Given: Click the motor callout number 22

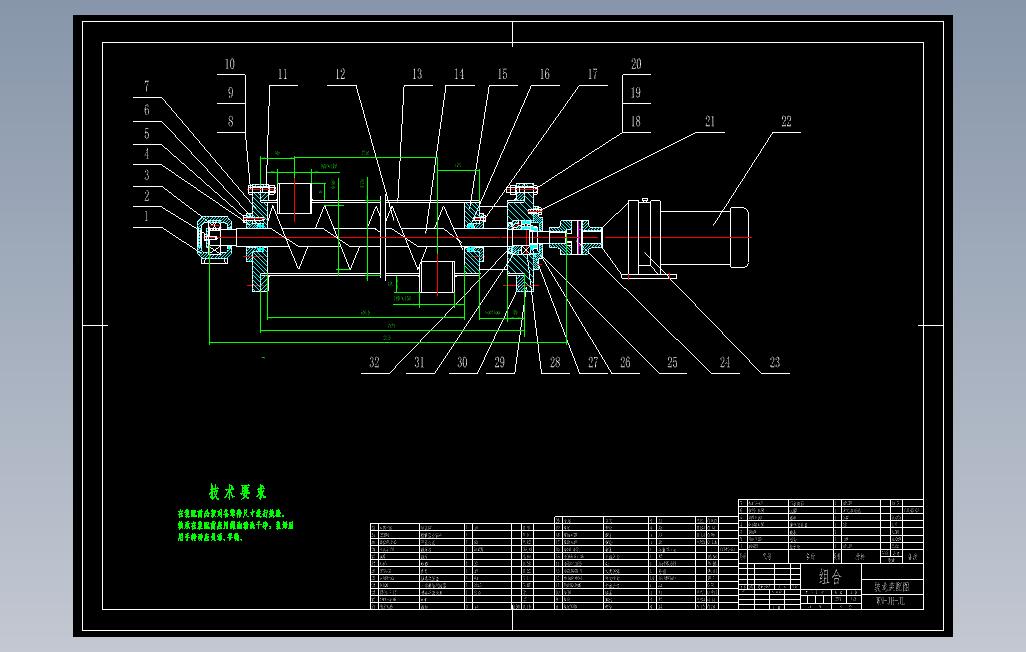Looking at the screenshot, I should pyautogui.click(x=786, y=121).
